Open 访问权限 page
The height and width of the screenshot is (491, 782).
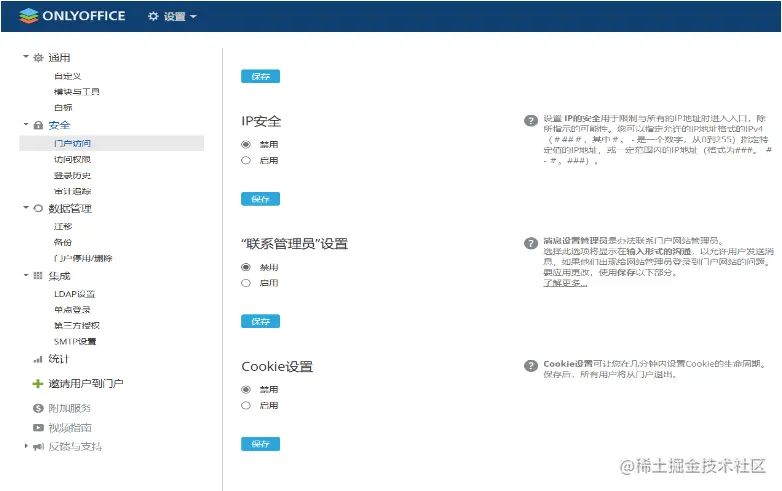coord(72,160)
